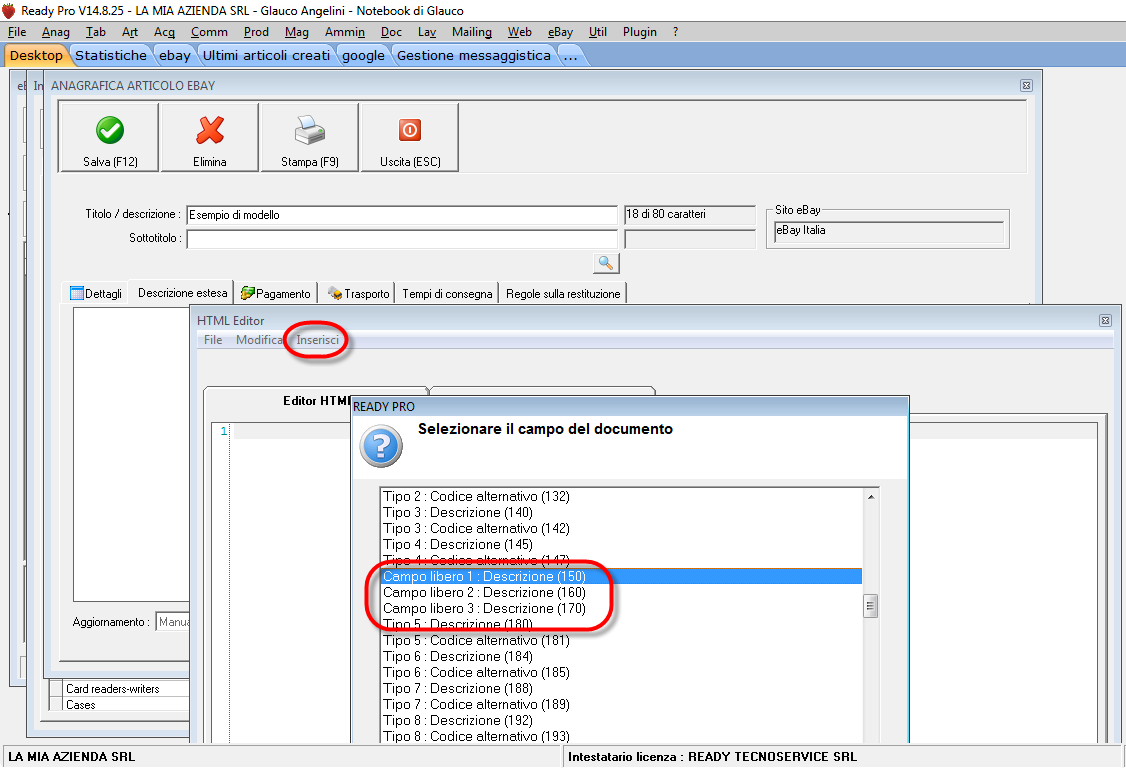This screenshot has height=768, width=1126.
Task: Open the Mailing menu
Action: click(472, 32)
